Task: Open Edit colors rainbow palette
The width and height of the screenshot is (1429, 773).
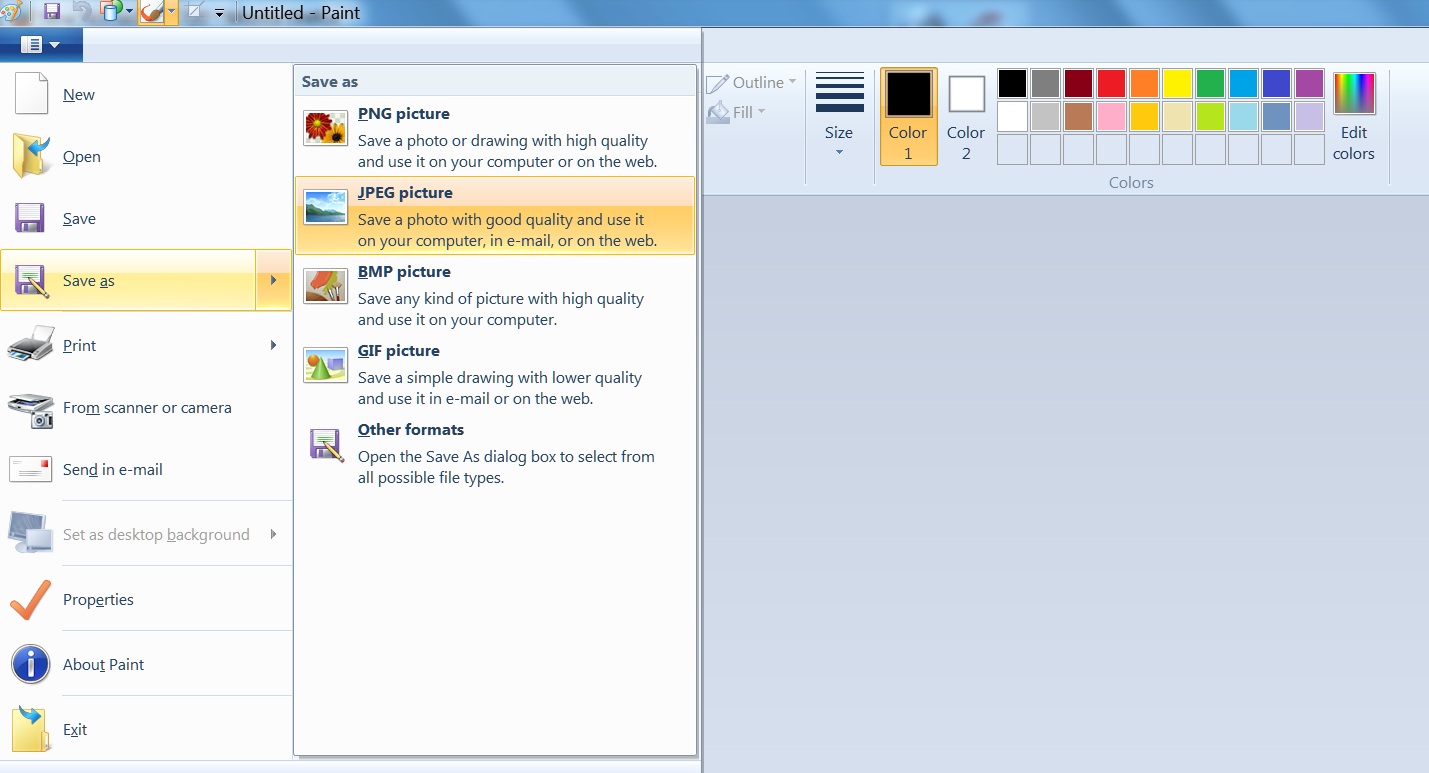Action: click(x=1353, y=117)
